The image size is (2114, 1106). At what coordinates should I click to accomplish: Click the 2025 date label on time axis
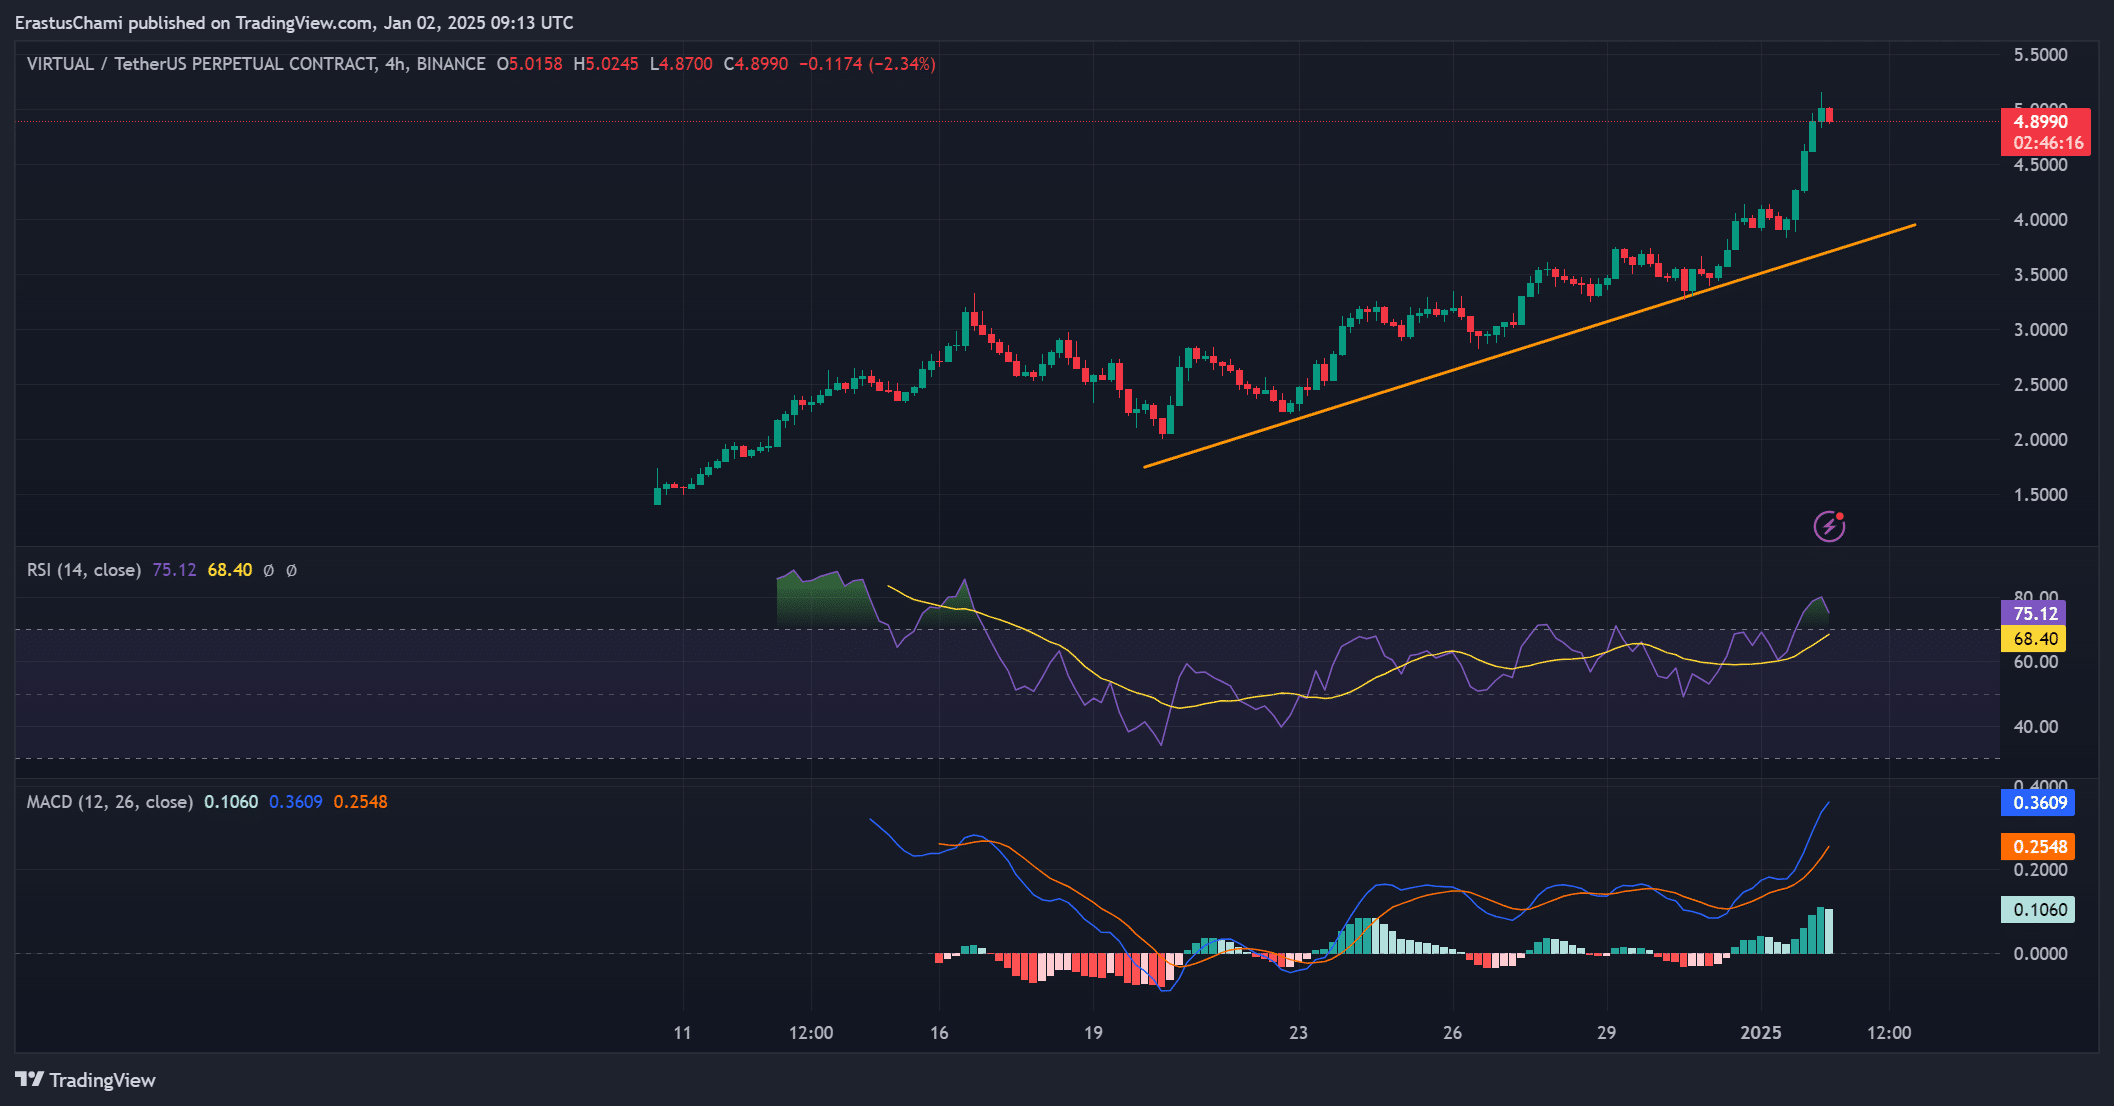pyautogui.click(x=1760, y=1033)
